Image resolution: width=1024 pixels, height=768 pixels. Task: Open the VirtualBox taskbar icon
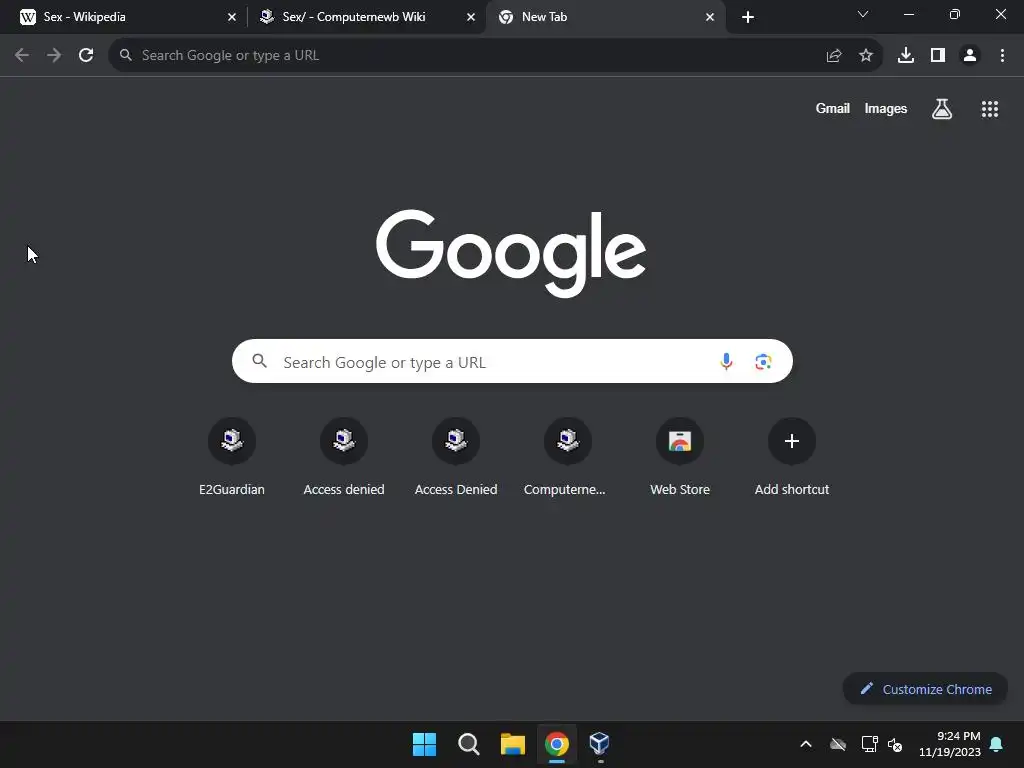tap(600, 743)
